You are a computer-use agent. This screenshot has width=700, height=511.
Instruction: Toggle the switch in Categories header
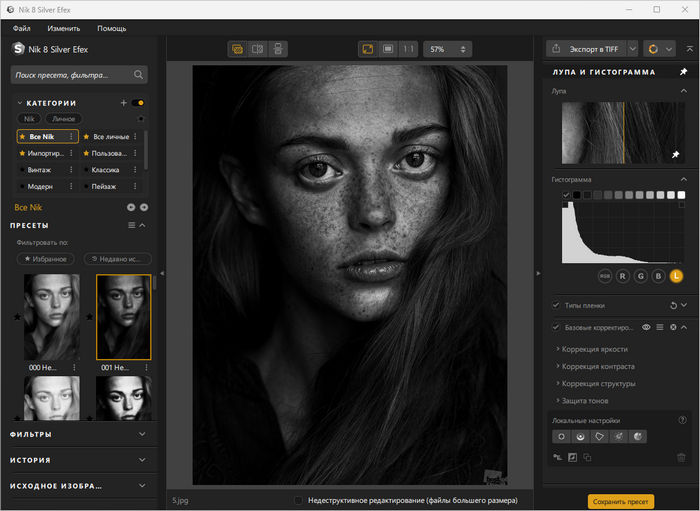(138, 102)
